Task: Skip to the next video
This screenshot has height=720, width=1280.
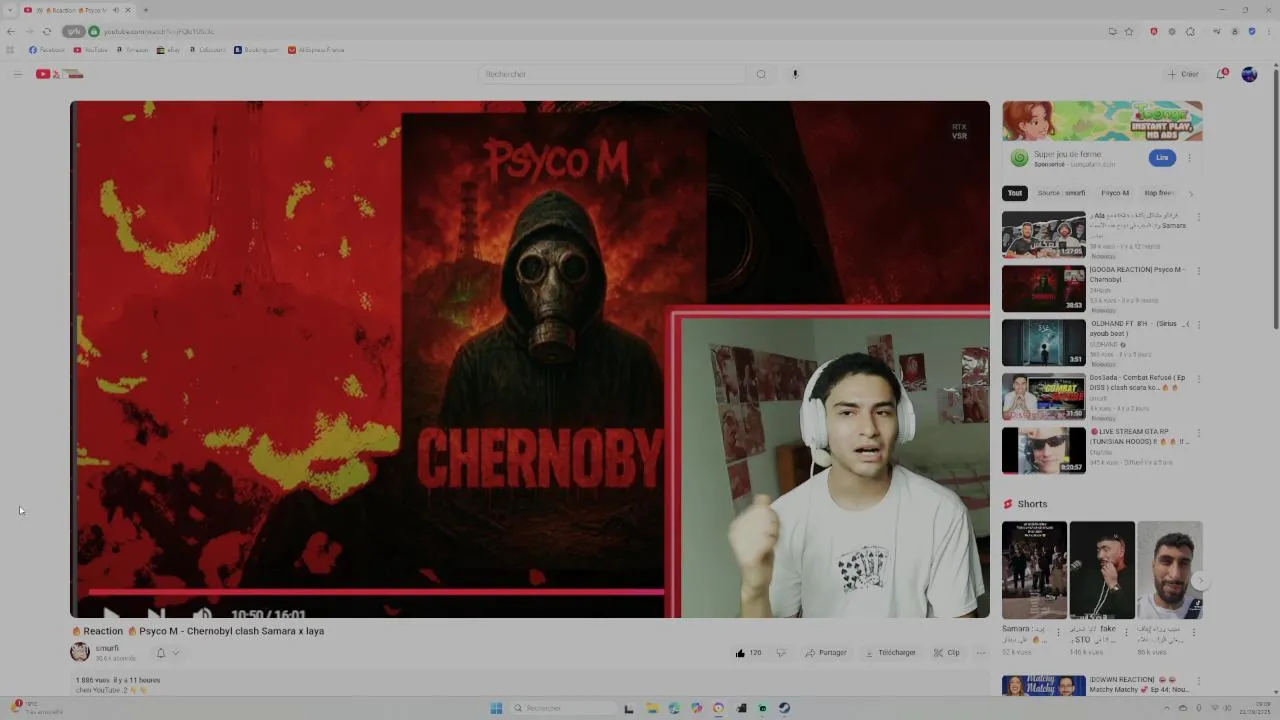Action: [x=156, y=613]
